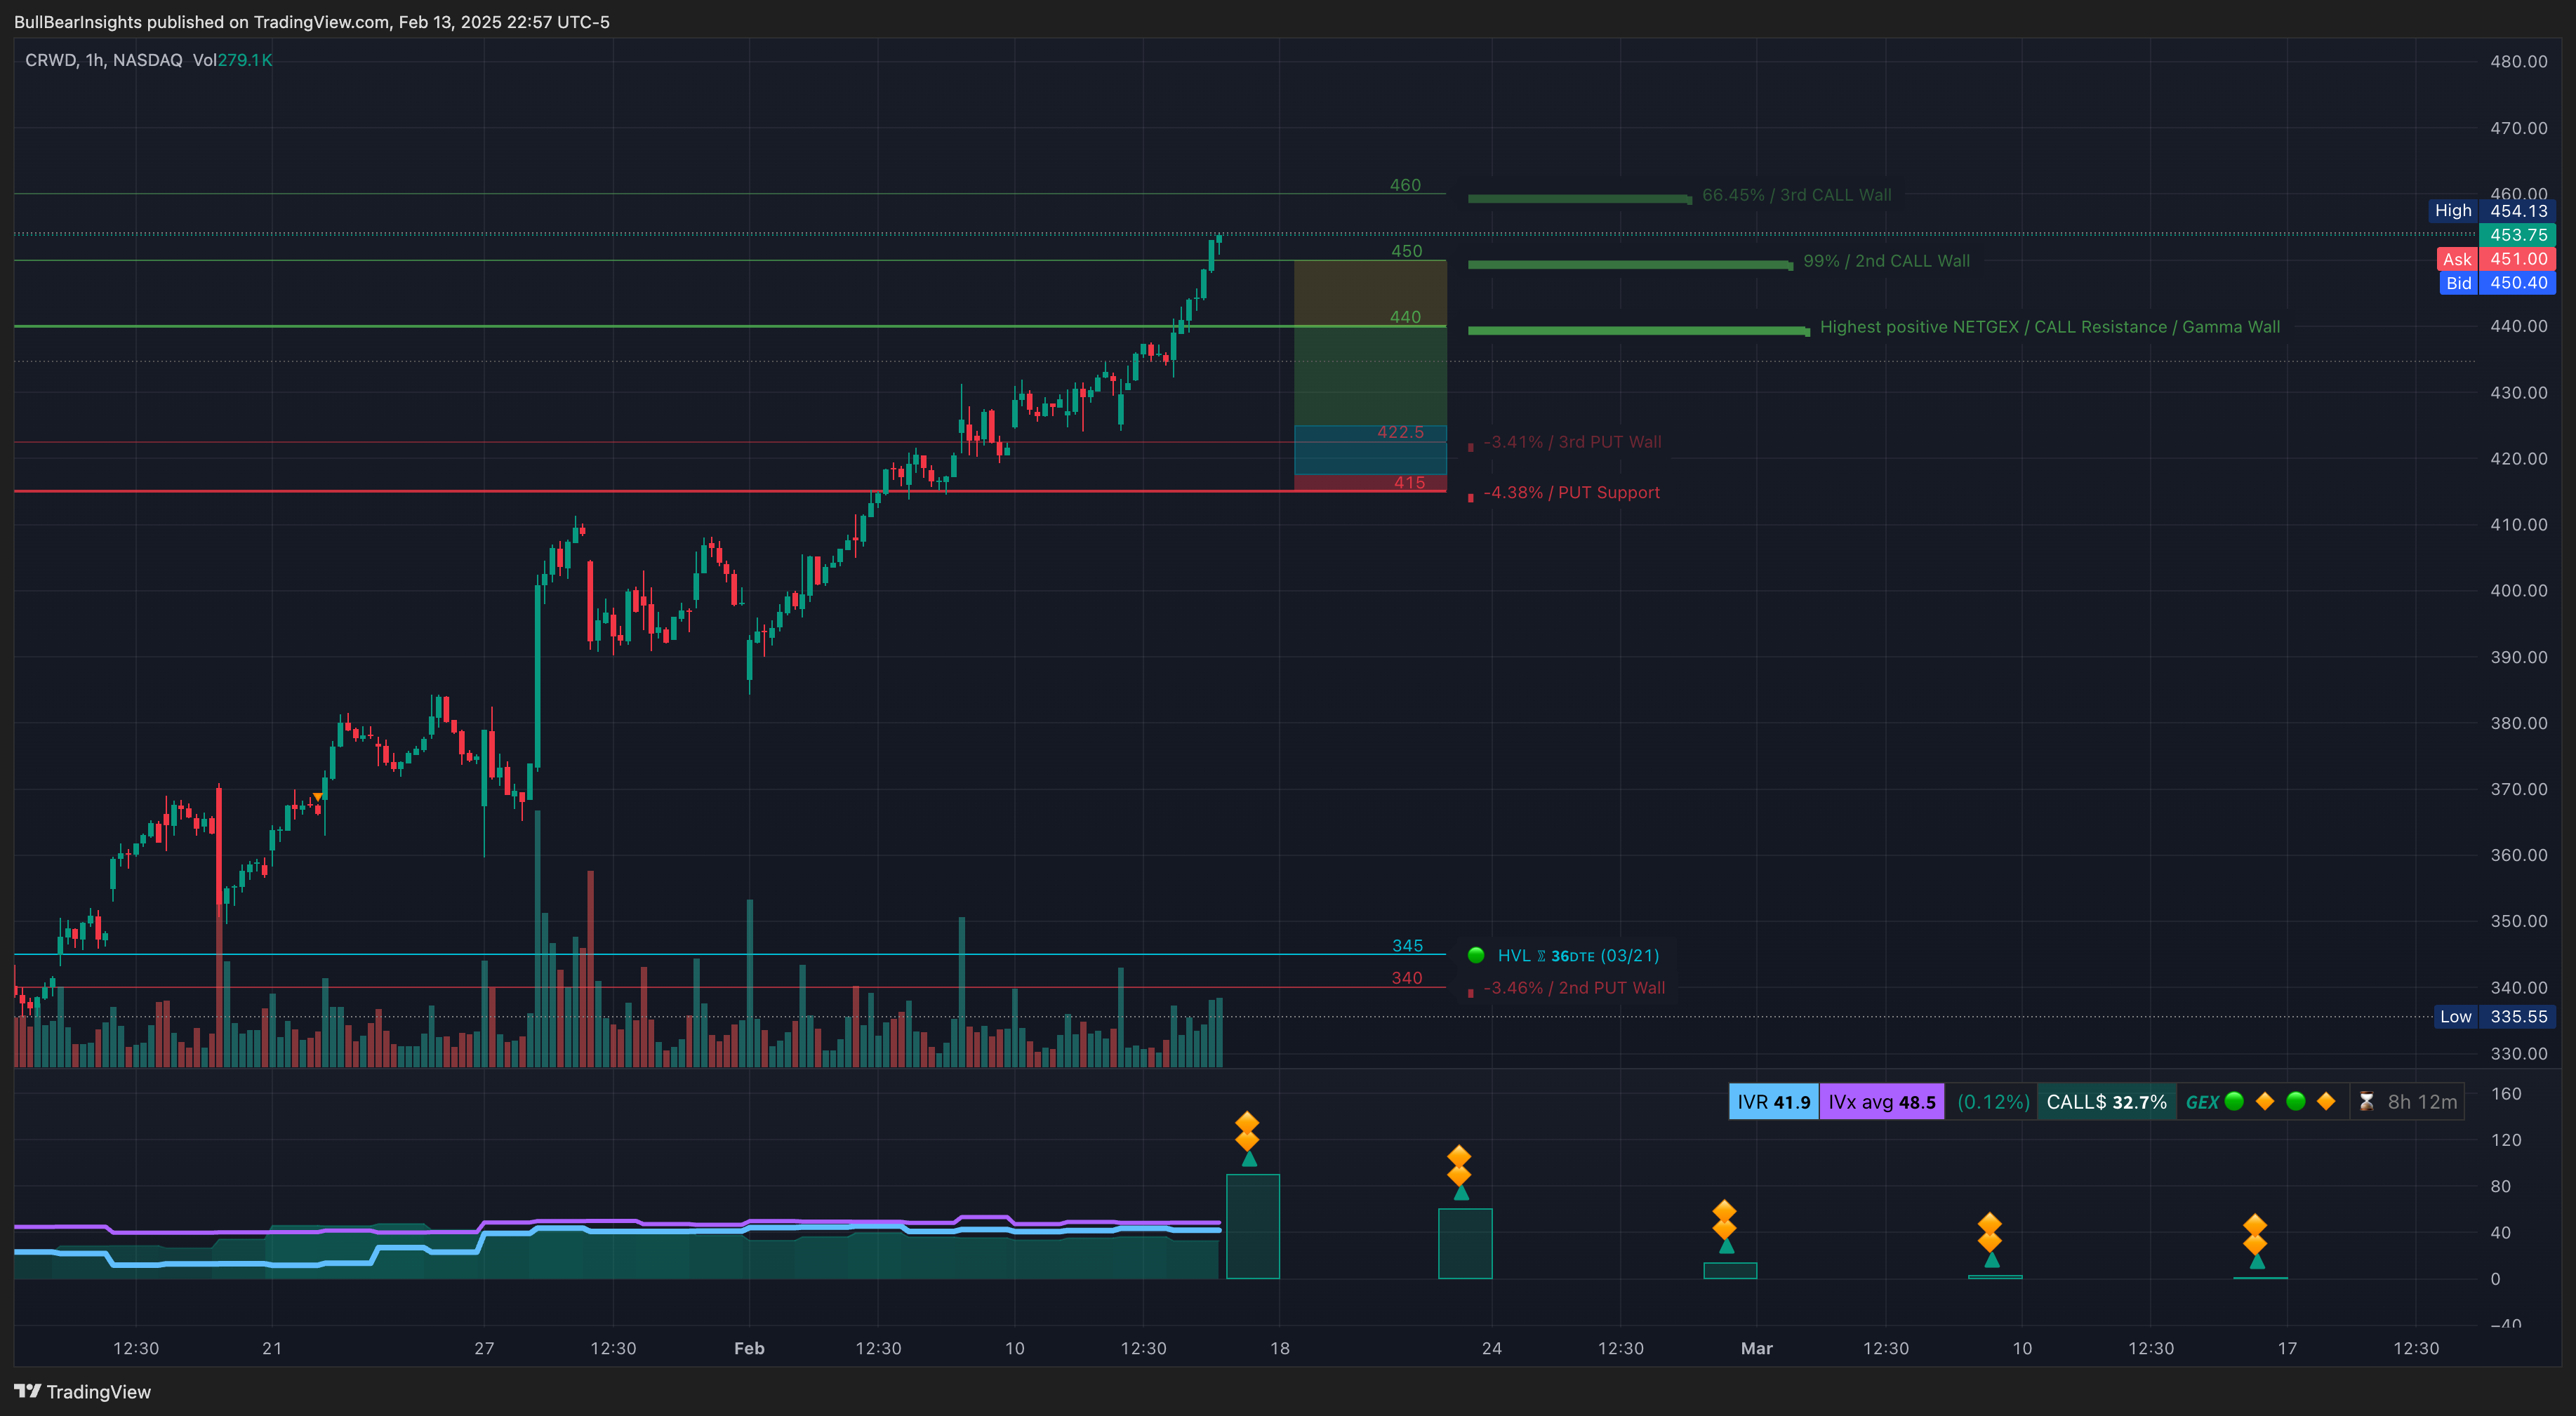Click the GEX label in the info bar

coord(2202,1102)
